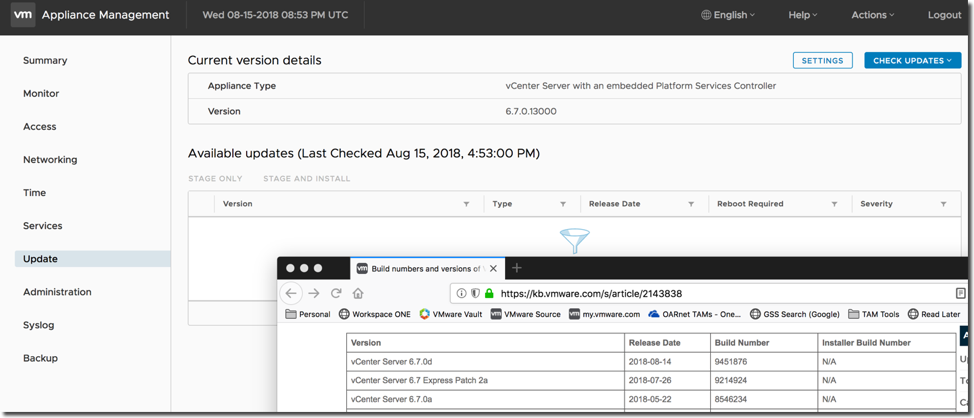Filter the Version column in updates table

466,204
